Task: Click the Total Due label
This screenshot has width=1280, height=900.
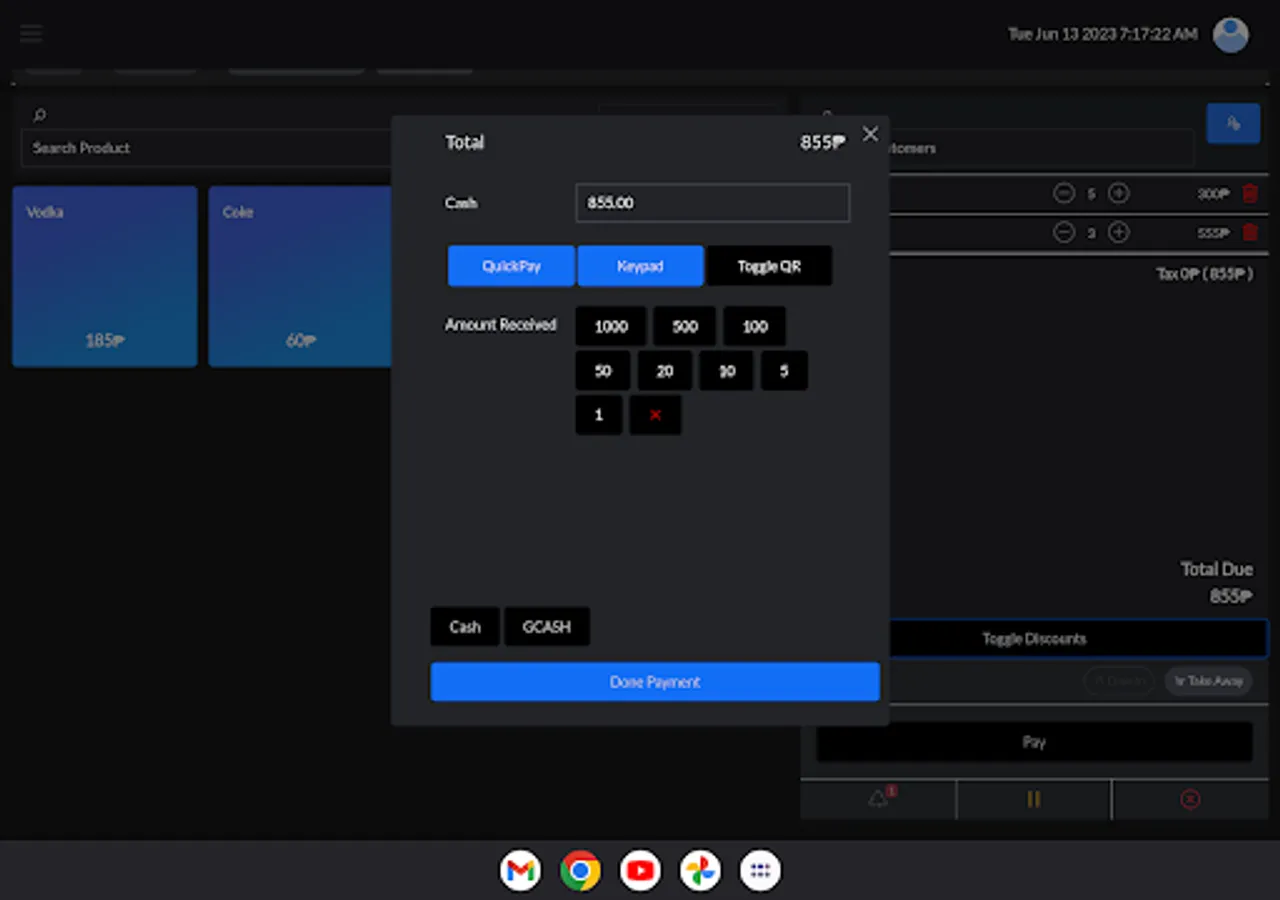Action: (1216, 569)
